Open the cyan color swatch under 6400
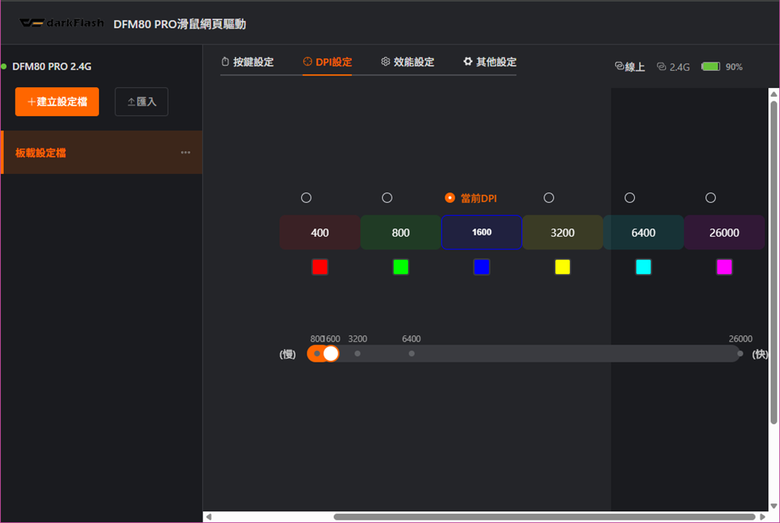Image resolution: width=780 pixels, height=523 pixels. pyautogui.click(x=643, y=267)
